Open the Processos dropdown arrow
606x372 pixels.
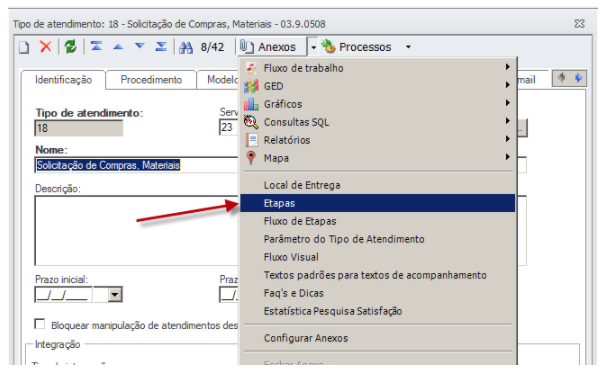(x=408, y=47)
